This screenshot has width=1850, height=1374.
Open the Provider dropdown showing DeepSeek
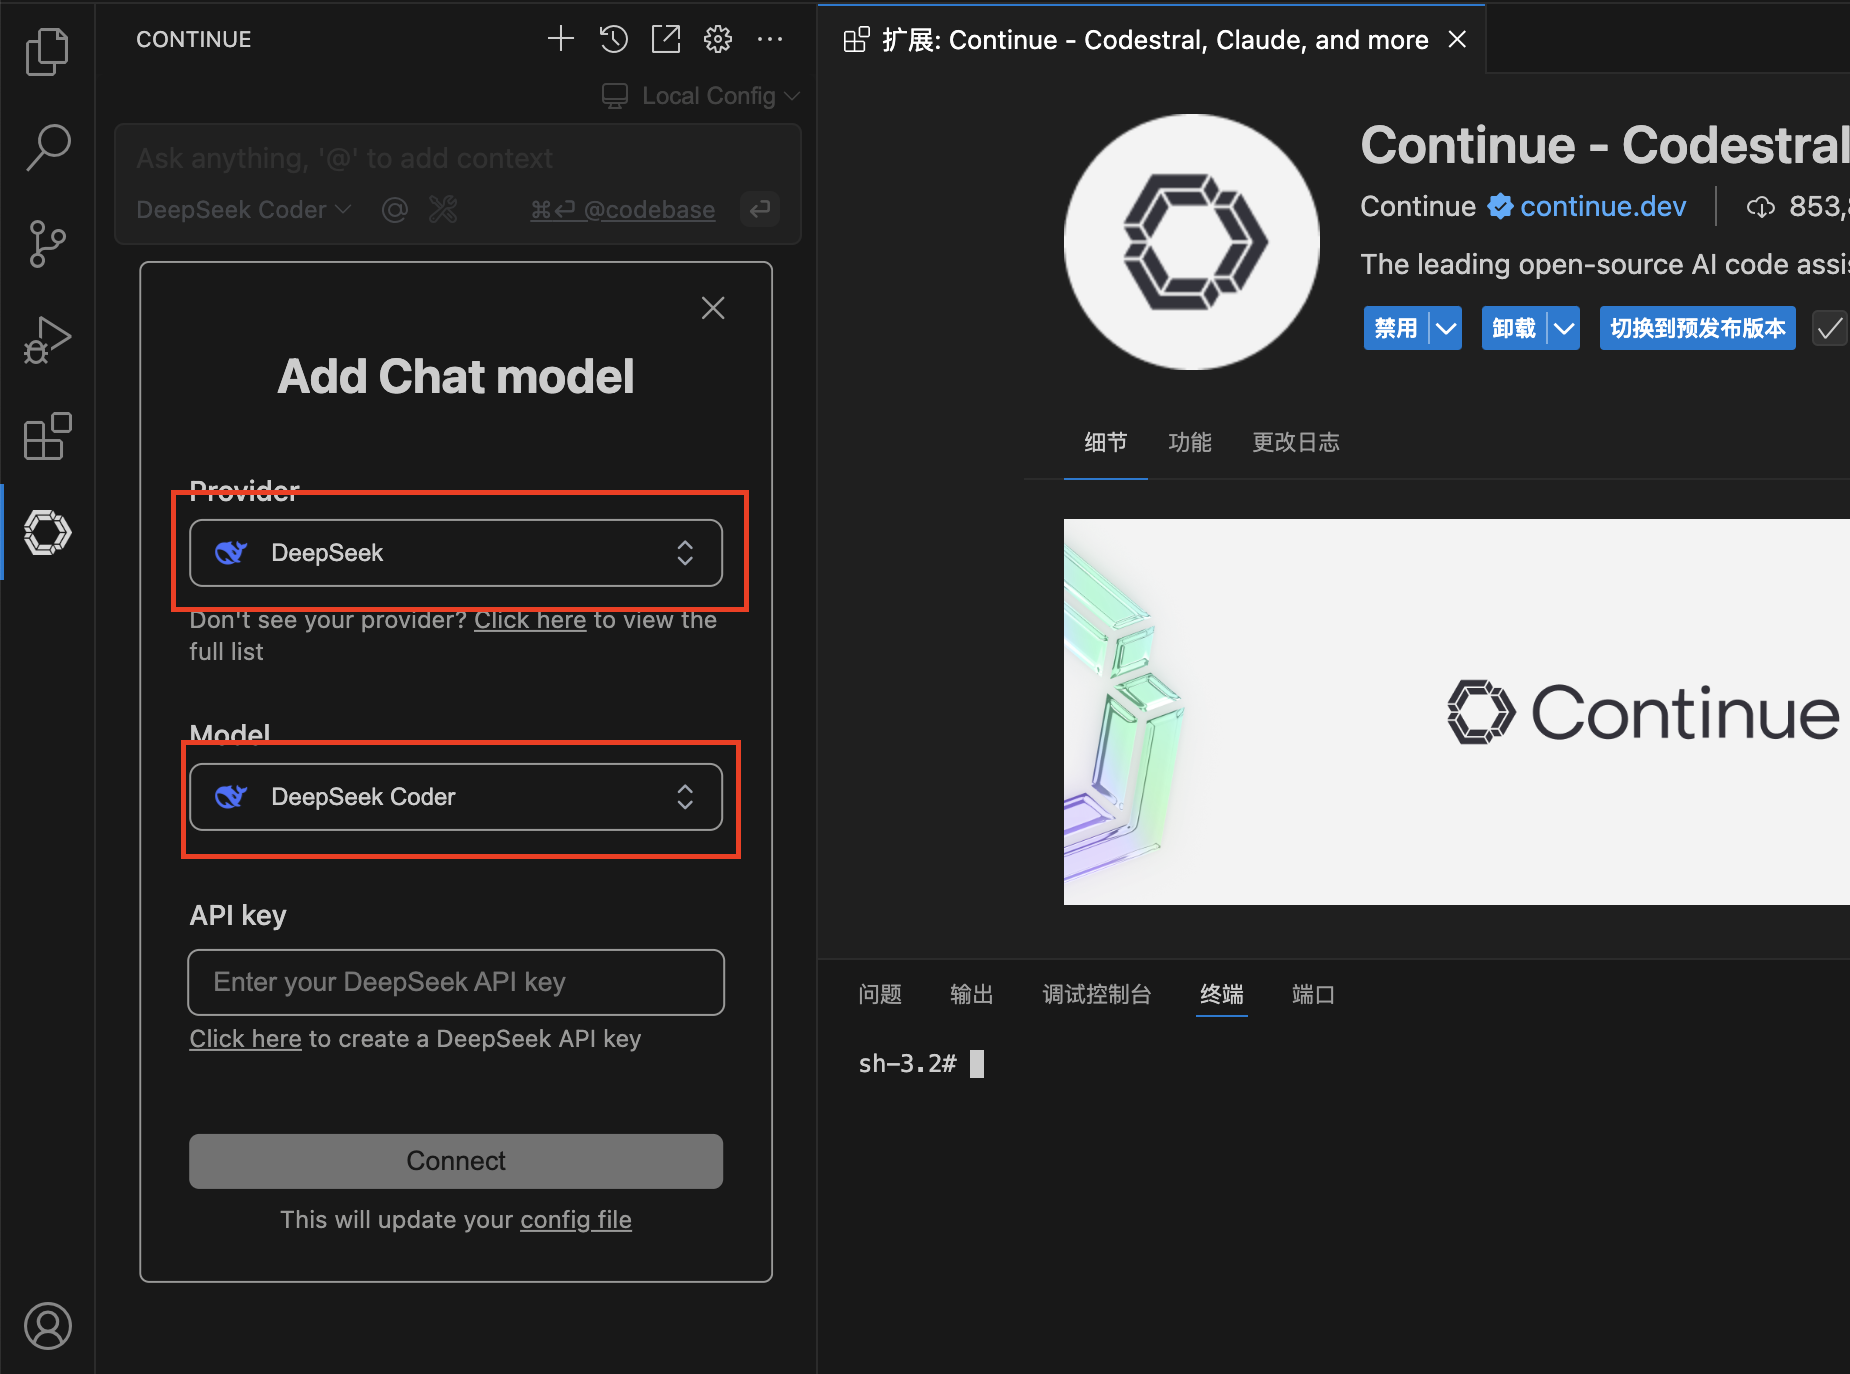click(456, 553)
